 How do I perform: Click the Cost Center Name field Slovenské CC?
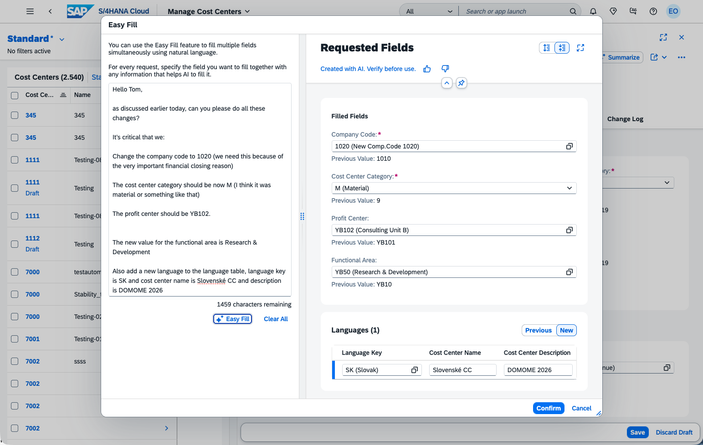[462, 370]
